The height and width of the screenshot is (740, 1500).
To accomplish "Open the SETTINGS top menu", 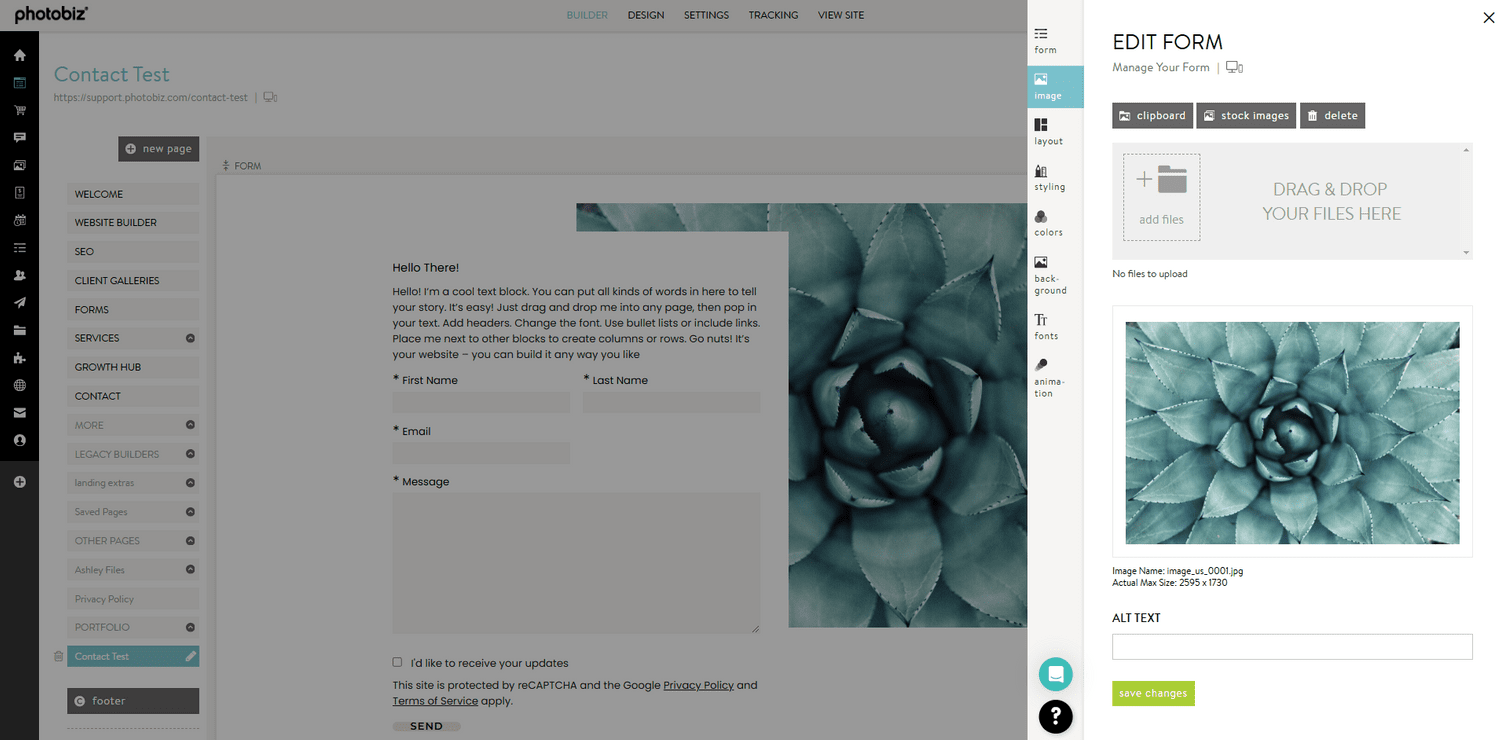I will pos(706,15).
